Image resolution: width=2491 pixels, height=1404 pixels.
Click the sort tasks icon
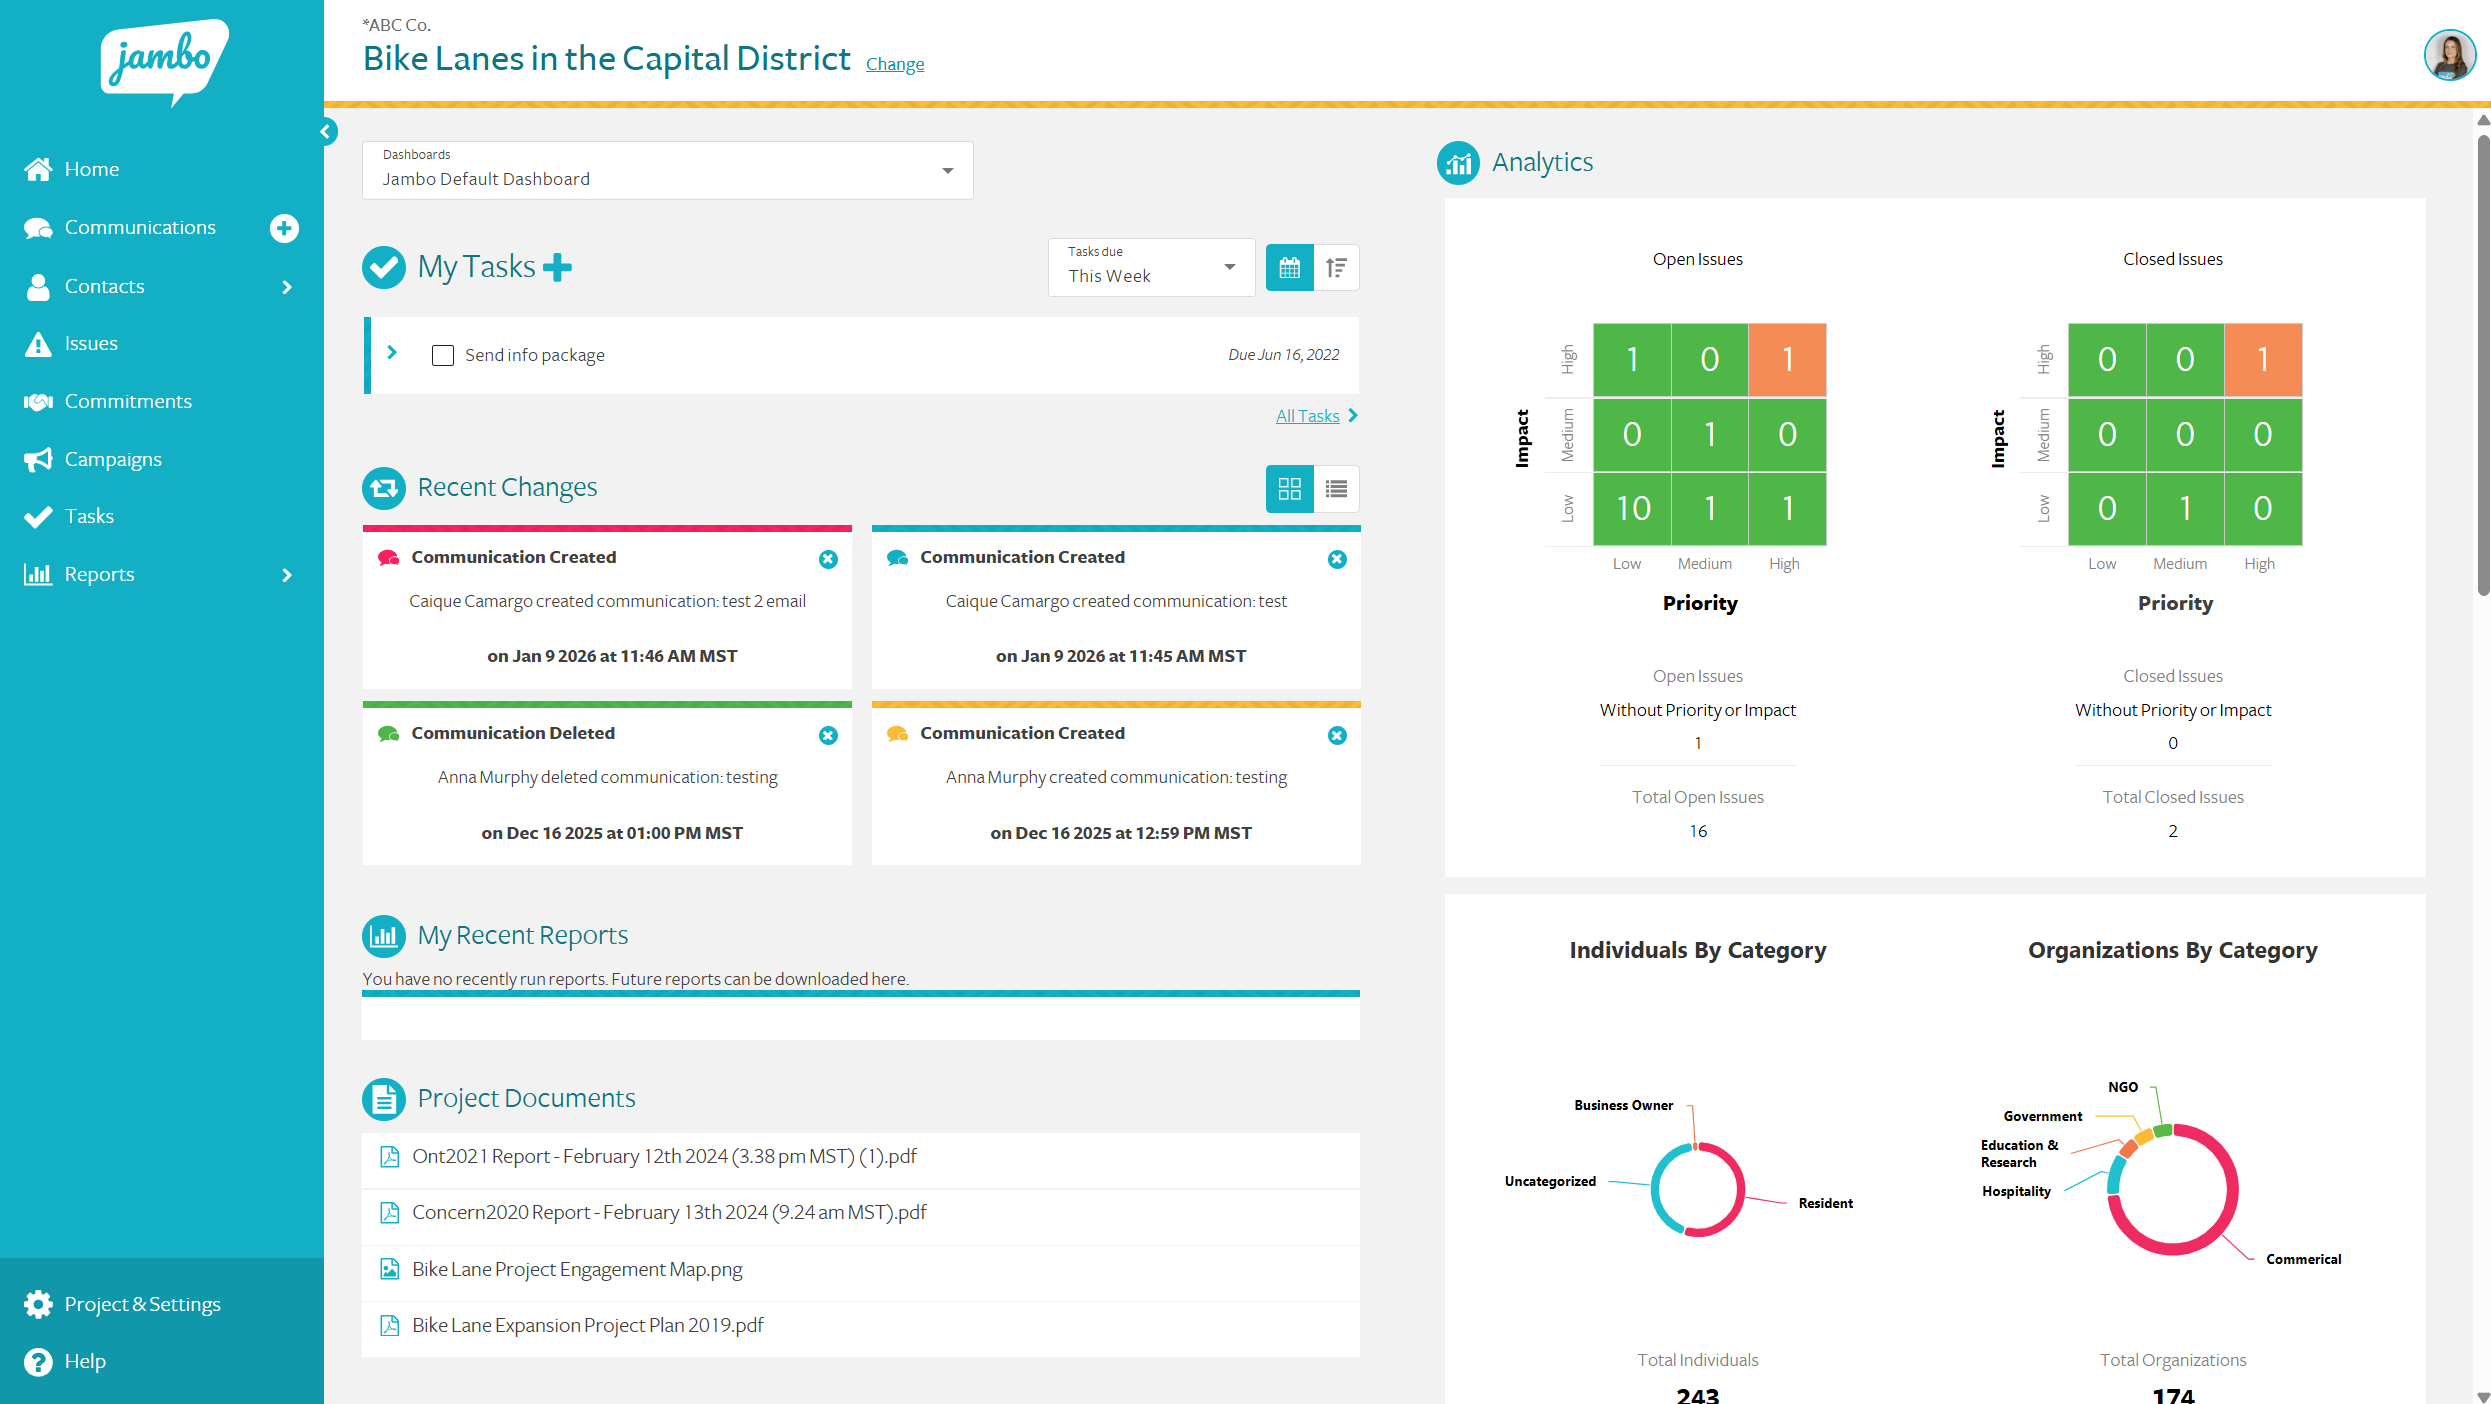(x=1336, y=268)
